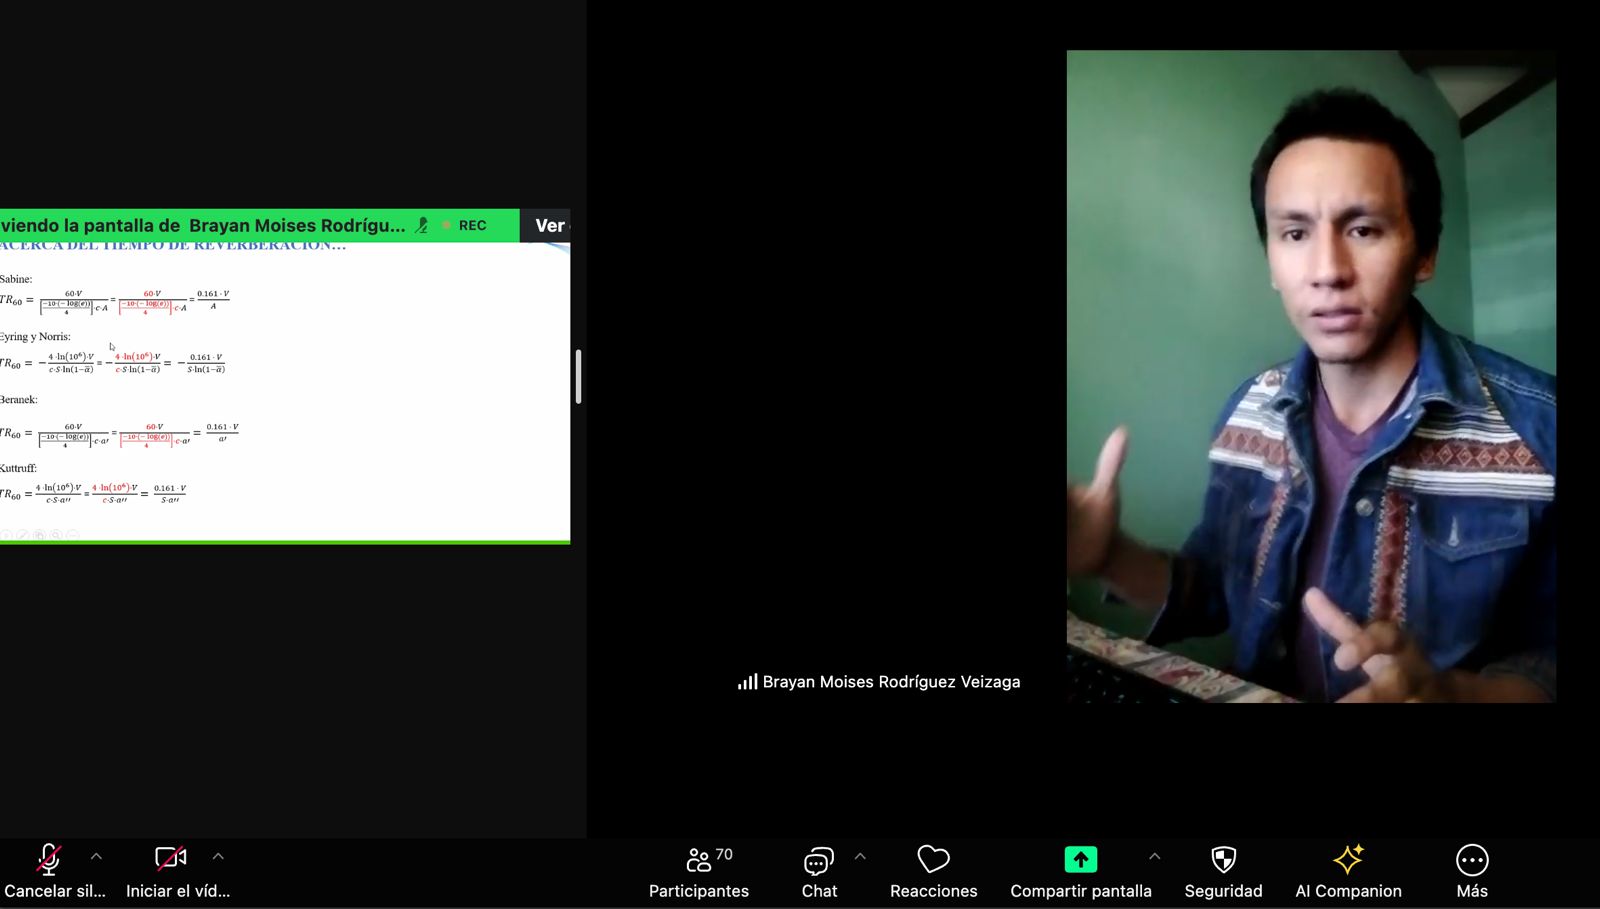This screenshot has width=1600, height=909.
Task: Click the green 'viendo la pantalla de' banner
Action: point(200,226)
